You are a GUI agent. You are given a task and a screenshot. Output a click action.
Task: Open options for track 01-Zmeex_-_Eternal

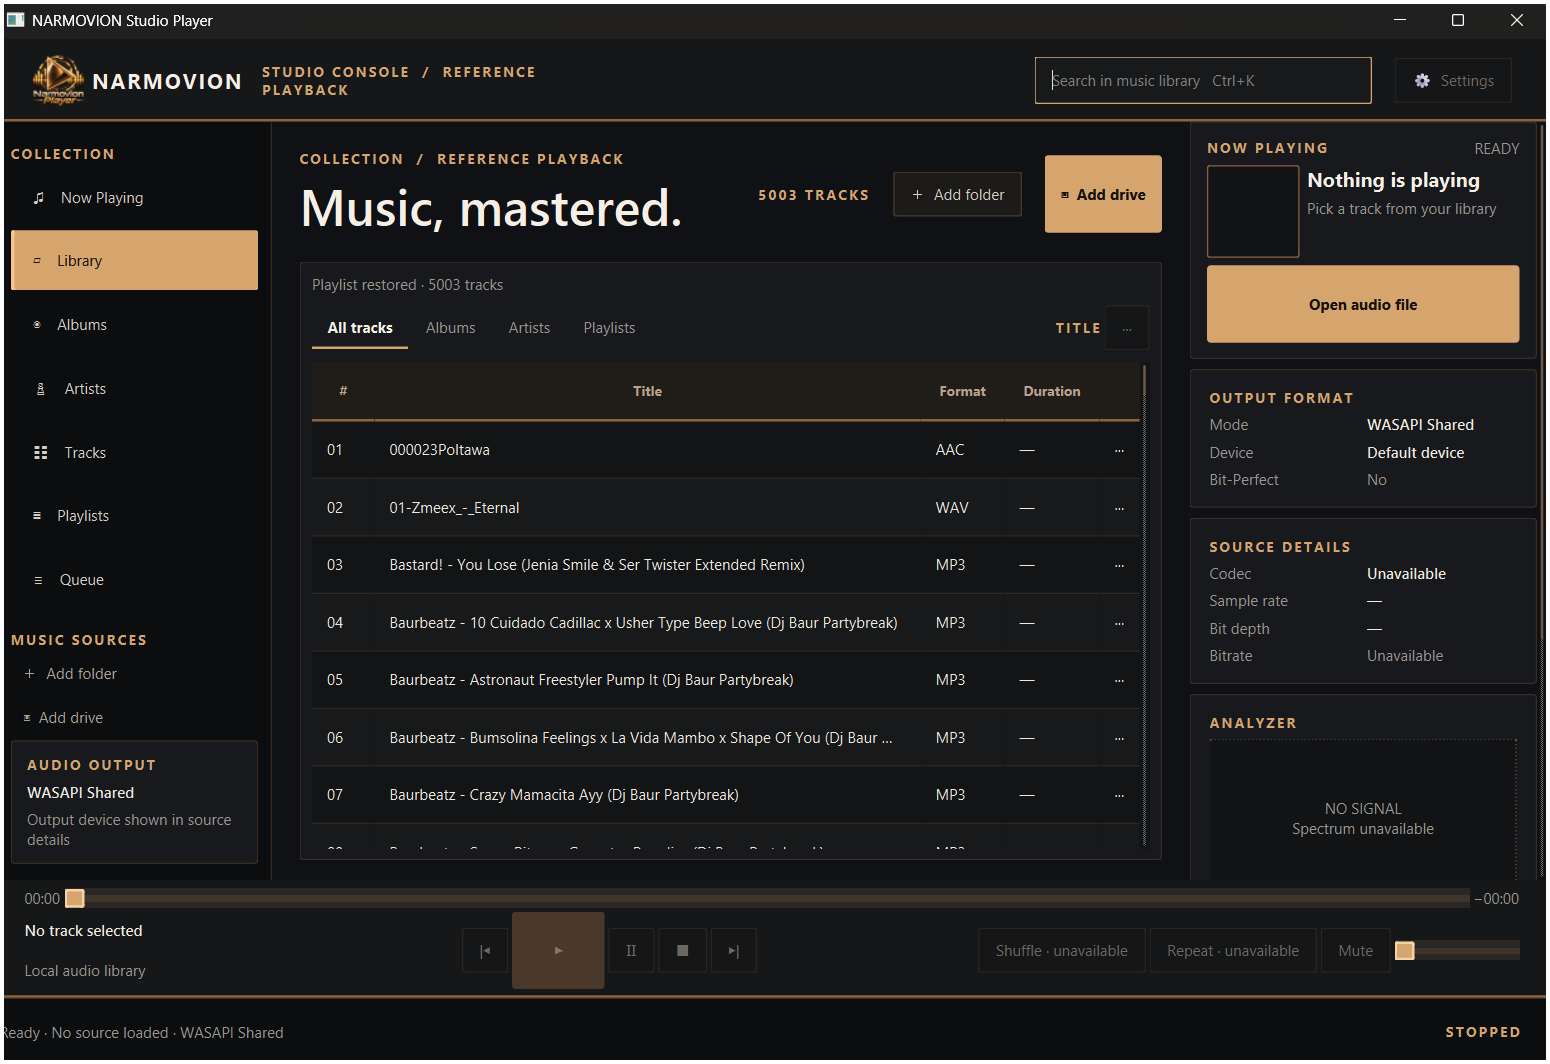1119,508
